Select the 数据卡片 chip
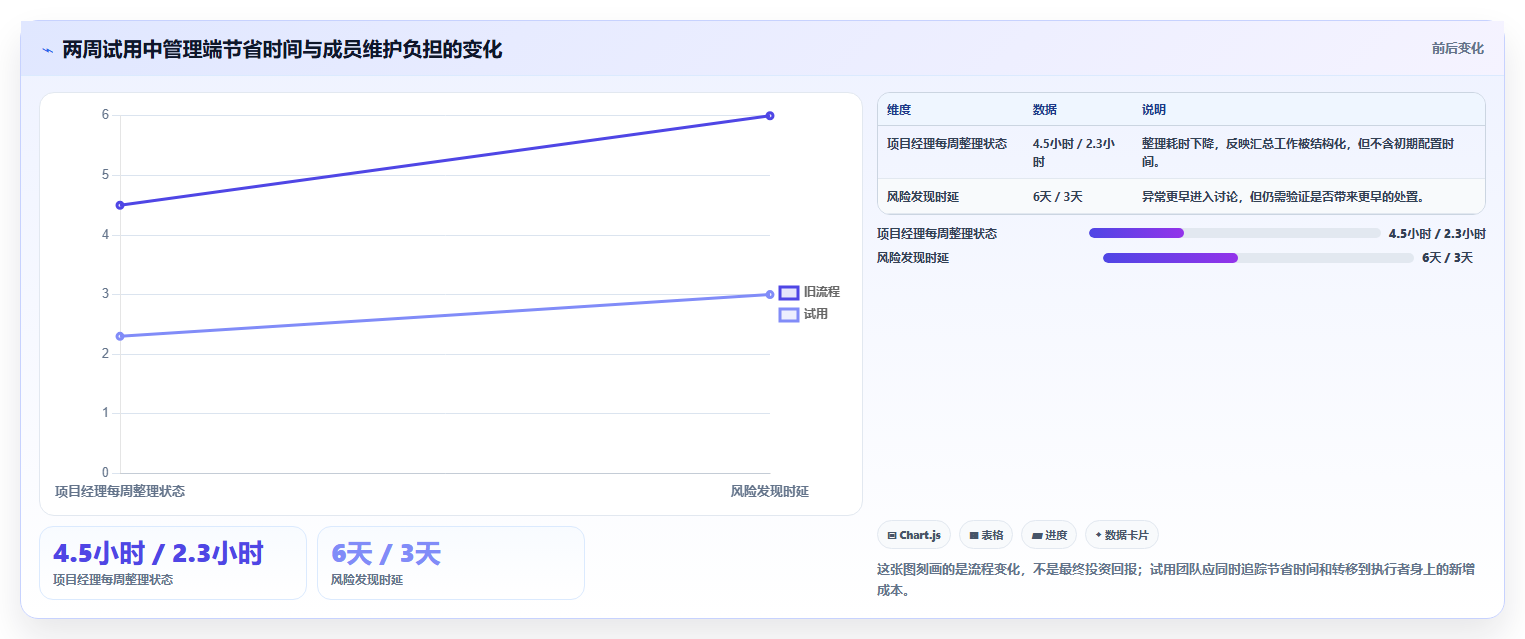Image resolution: width=1525 pixels, height=639 pixels. click(1122, 535)
